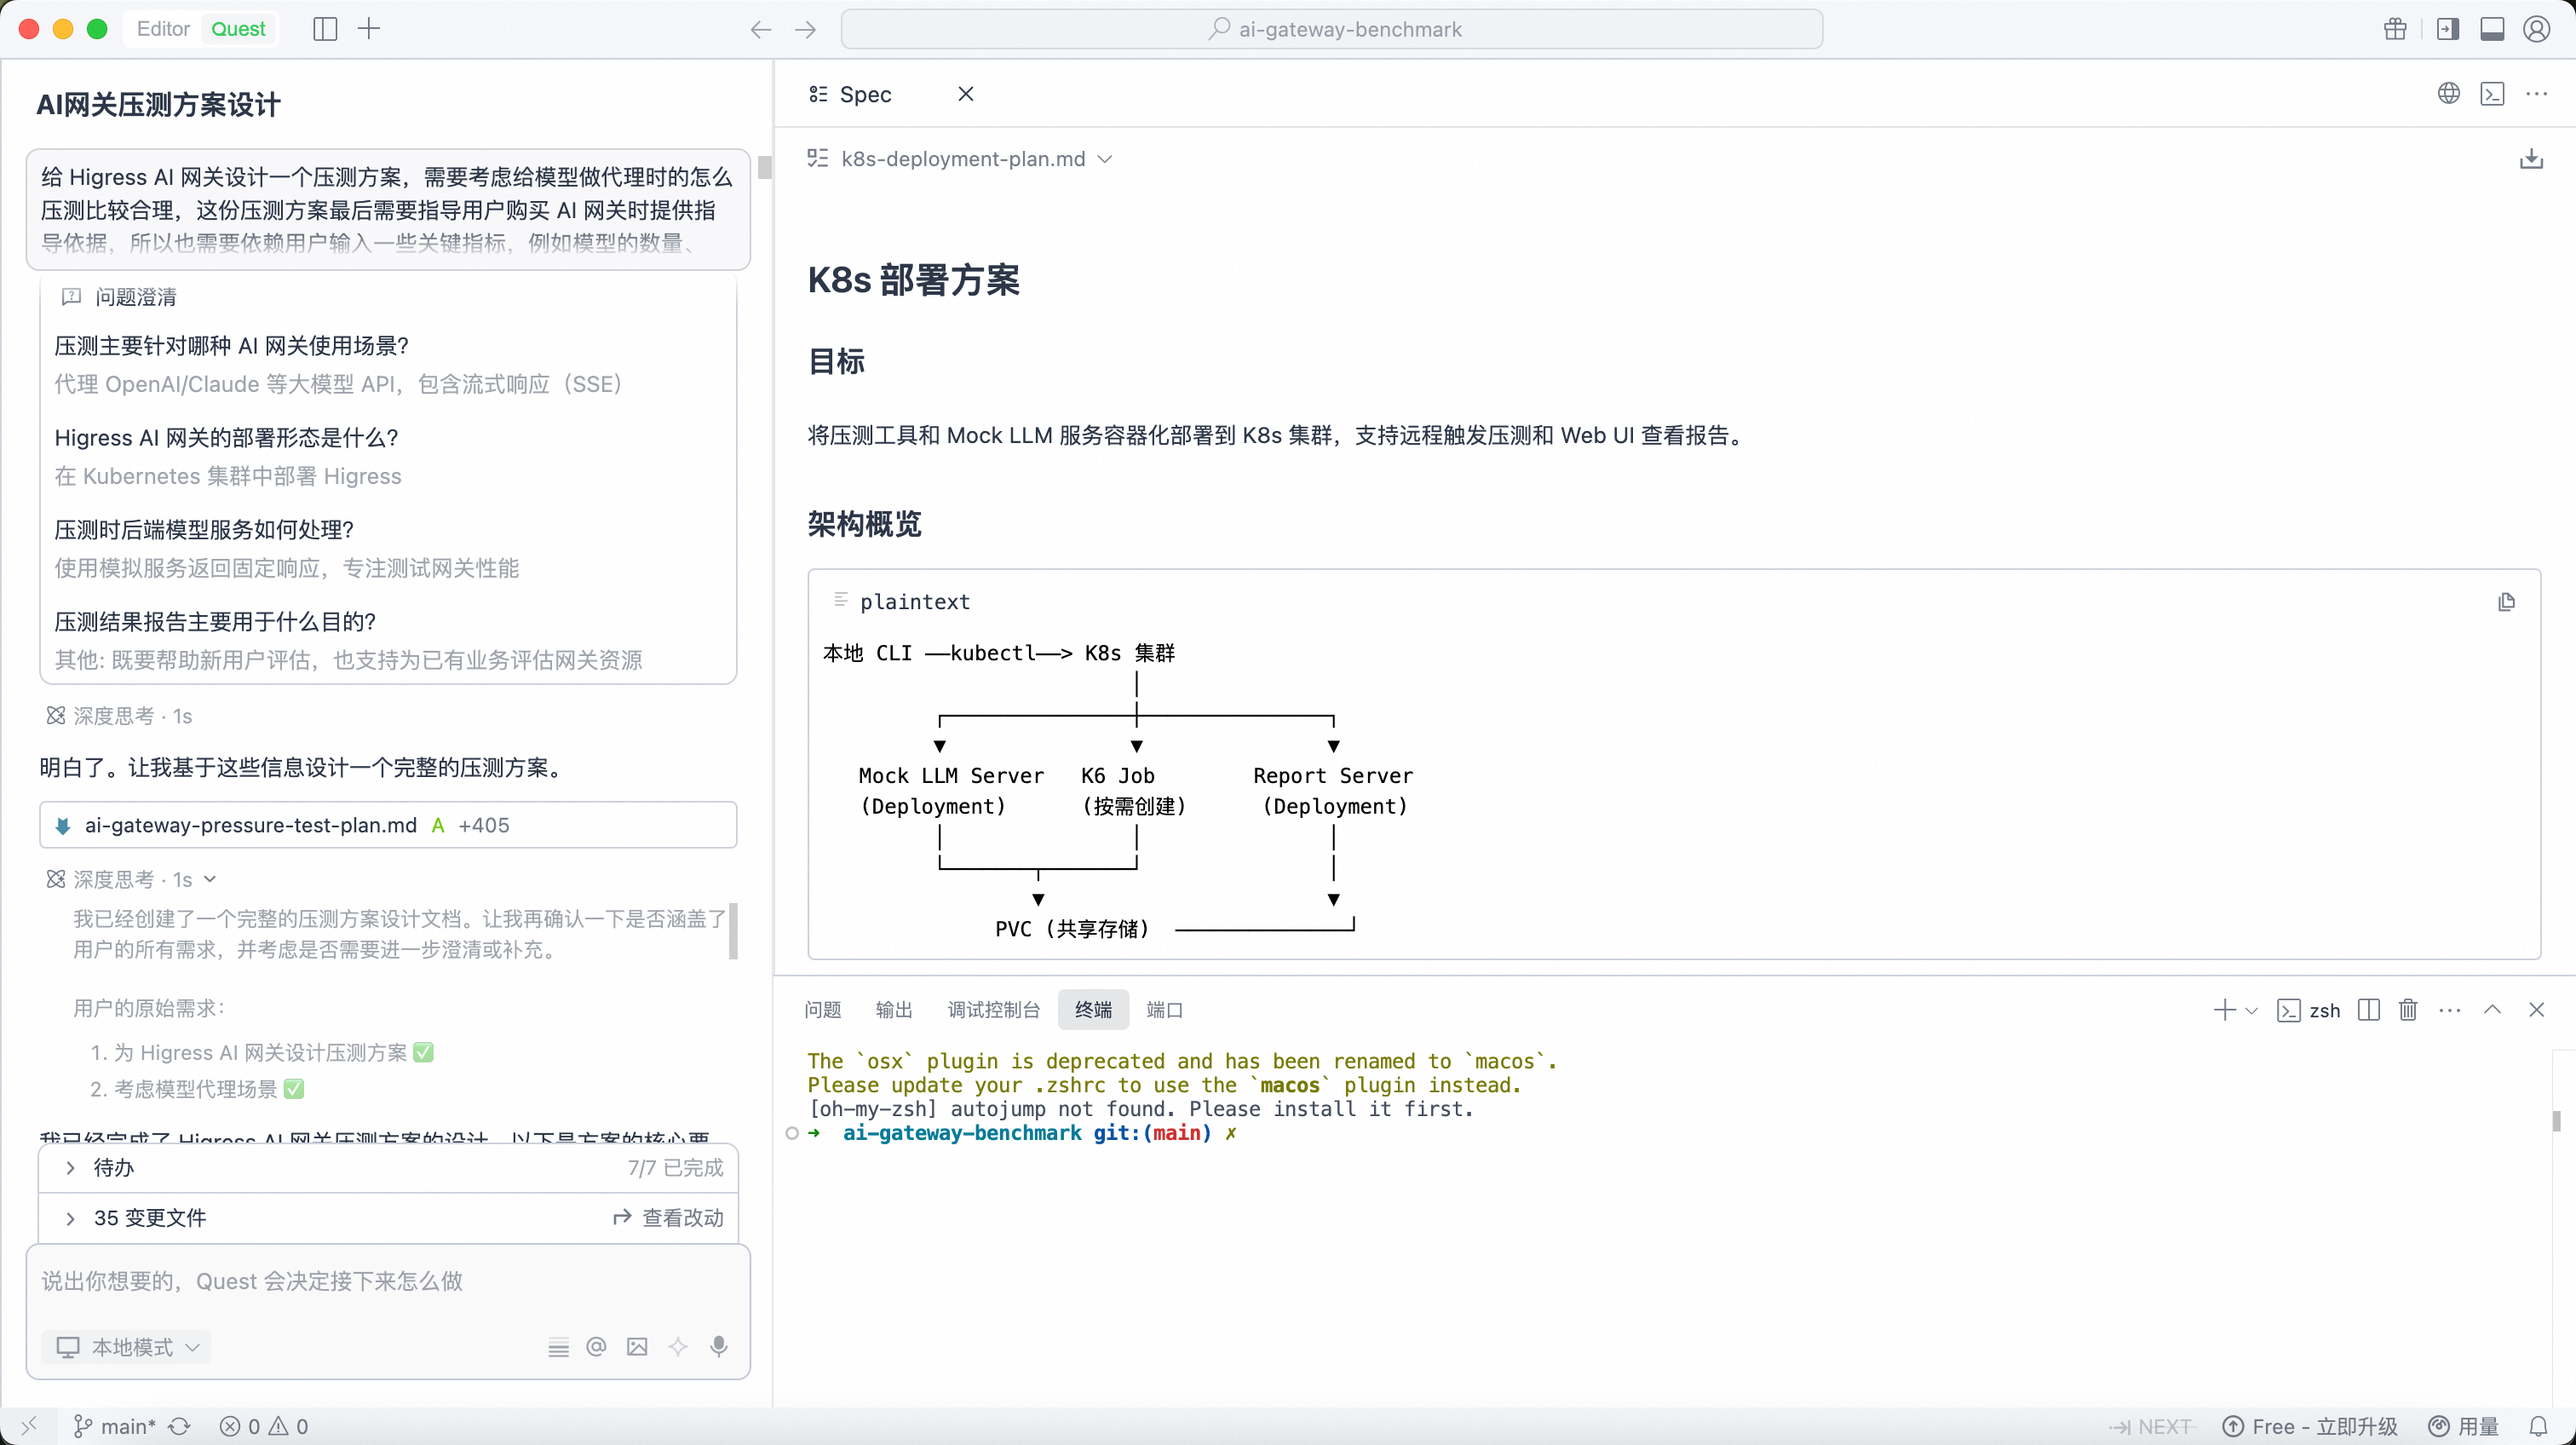Screen dimensions: 2576x1445
Task: Split the terminal pane
Action: [2368, 1010]
